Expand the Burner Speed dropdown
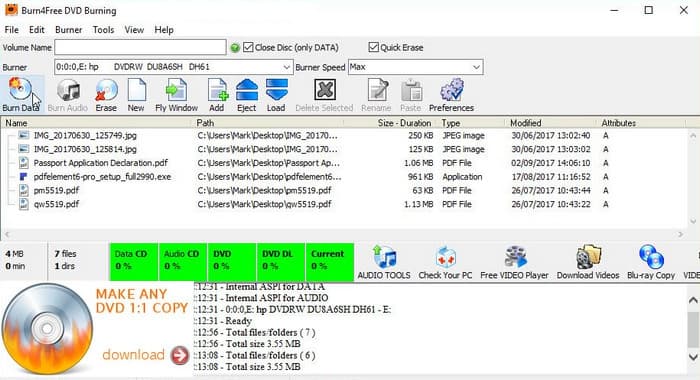 pos(476,67)
